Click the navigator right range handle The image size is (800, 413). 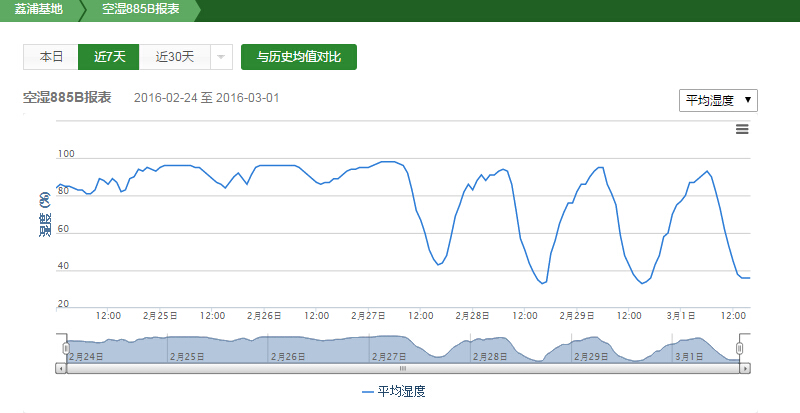click(x=740, y=348)
